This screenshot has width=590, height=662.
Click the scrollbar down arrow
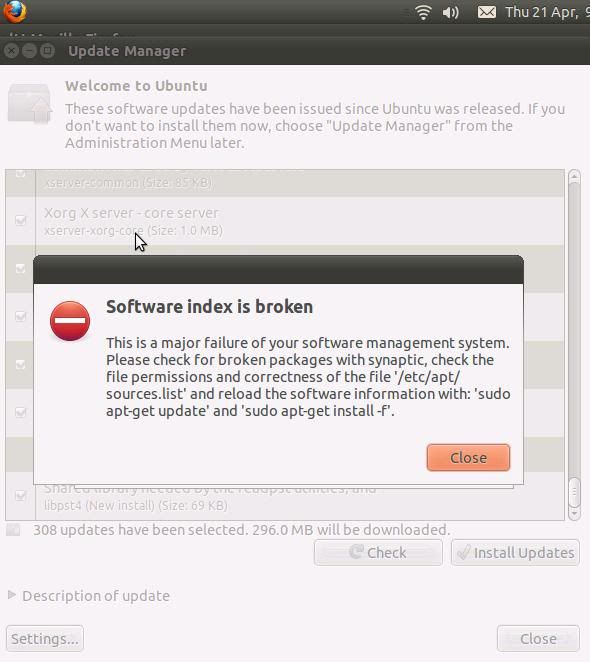(x=574, y=514)
